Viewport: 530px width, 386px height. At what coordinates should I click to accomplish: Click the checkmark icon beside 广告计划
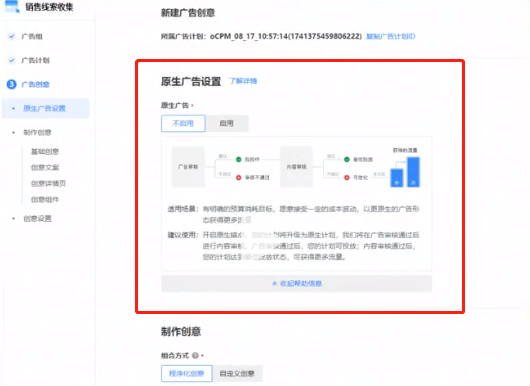[x=12, y=60]
